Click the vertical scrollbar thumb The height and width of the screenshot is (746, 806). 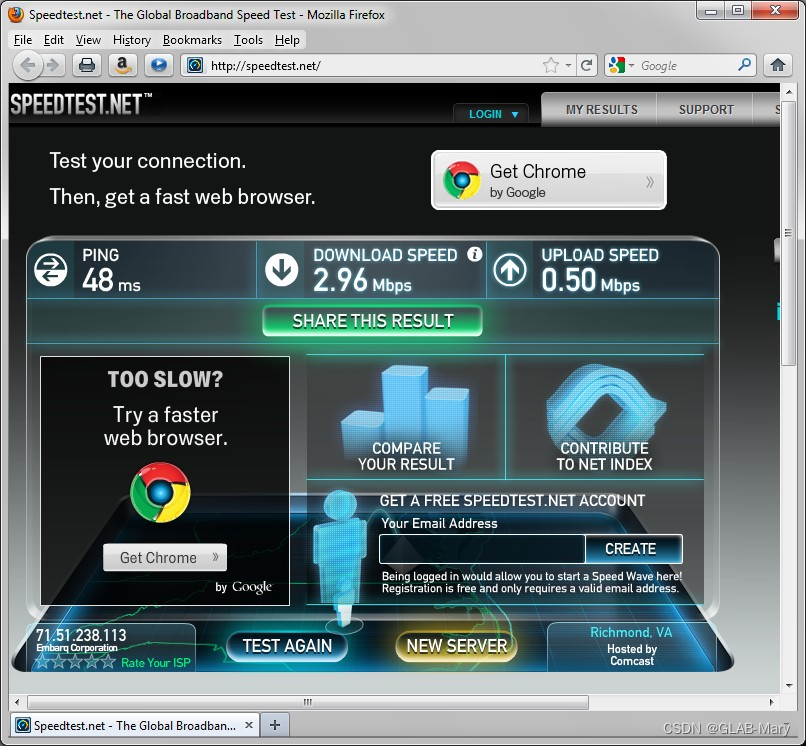[x=788, y=234]
